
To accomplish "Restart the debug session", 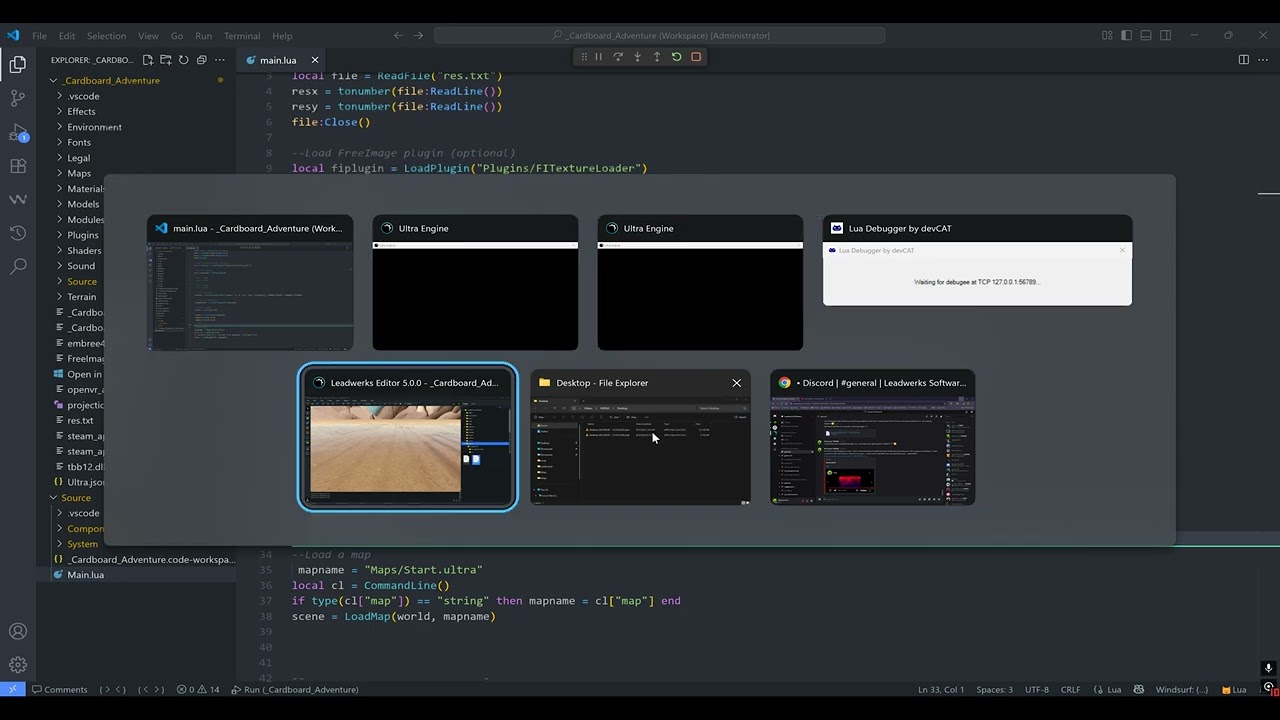I will [x=676, y=57].
